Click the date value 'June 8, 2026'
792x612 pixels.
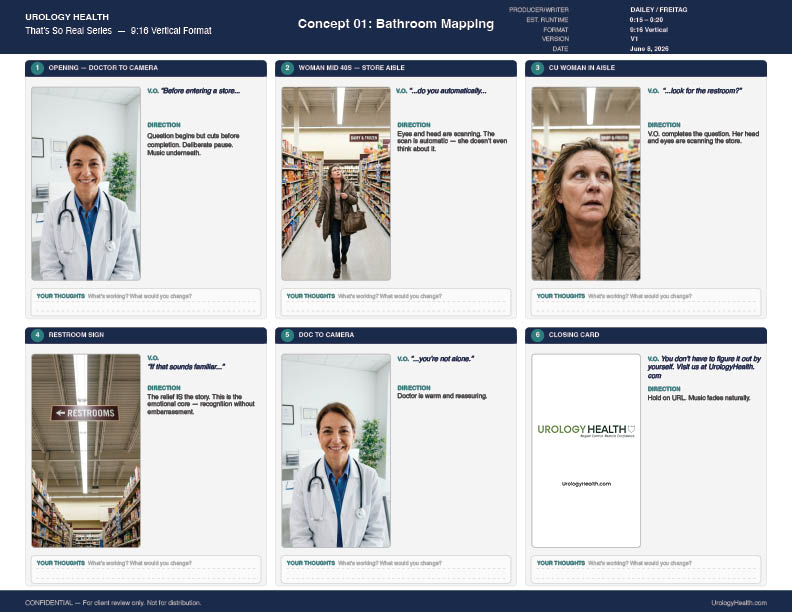click(649, 49)
